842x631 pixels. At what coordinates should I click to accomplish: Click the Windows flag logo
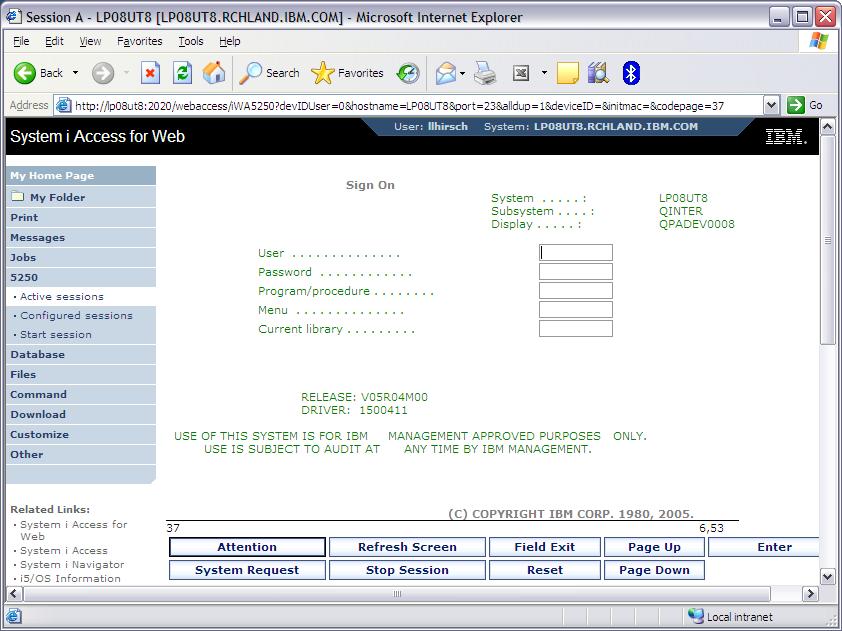[818, 41]
